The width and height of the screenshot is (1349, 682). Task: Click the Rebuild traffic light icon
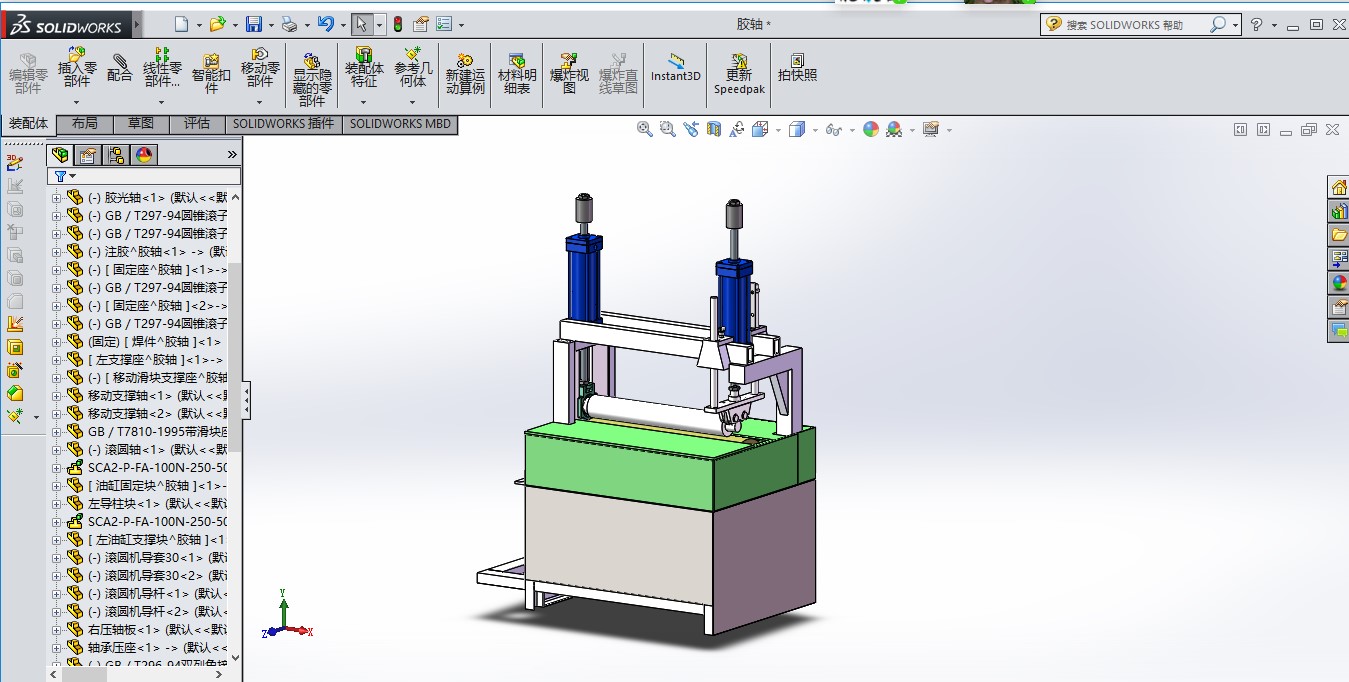pos(397,25)
